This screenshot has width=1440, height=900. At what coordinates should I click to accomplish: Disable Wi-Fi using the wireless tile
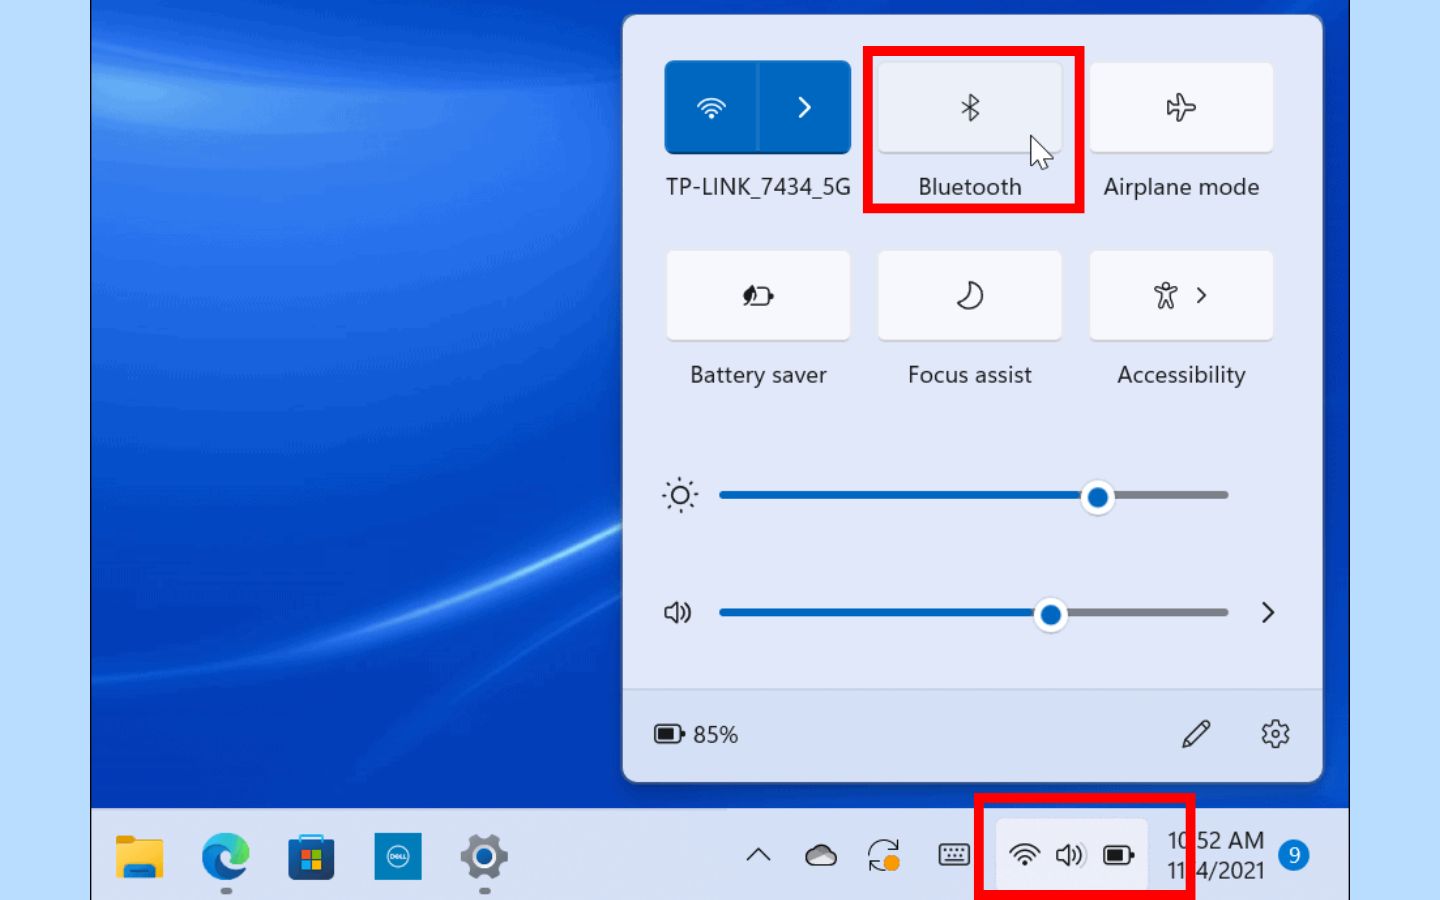(x=711, y=108)
